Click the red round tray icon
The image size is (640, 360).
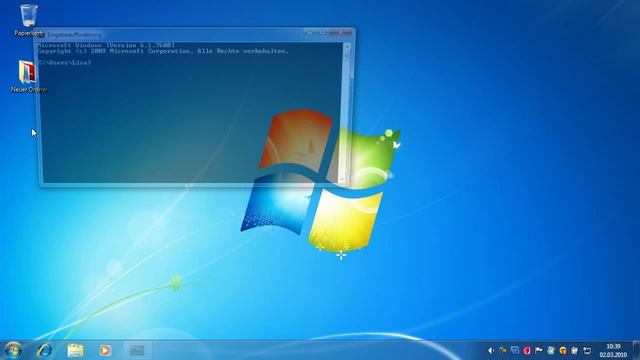[527, 350]
